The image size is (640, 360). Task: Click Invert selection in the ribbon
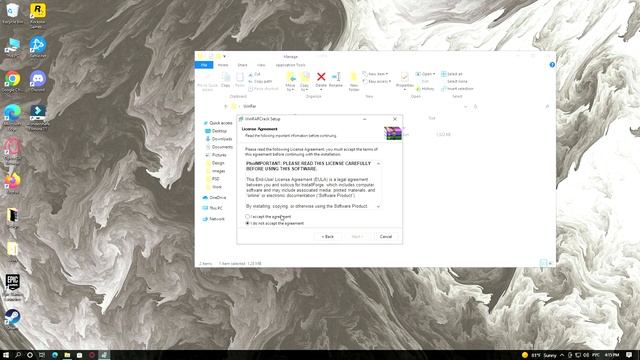[457, 89]
